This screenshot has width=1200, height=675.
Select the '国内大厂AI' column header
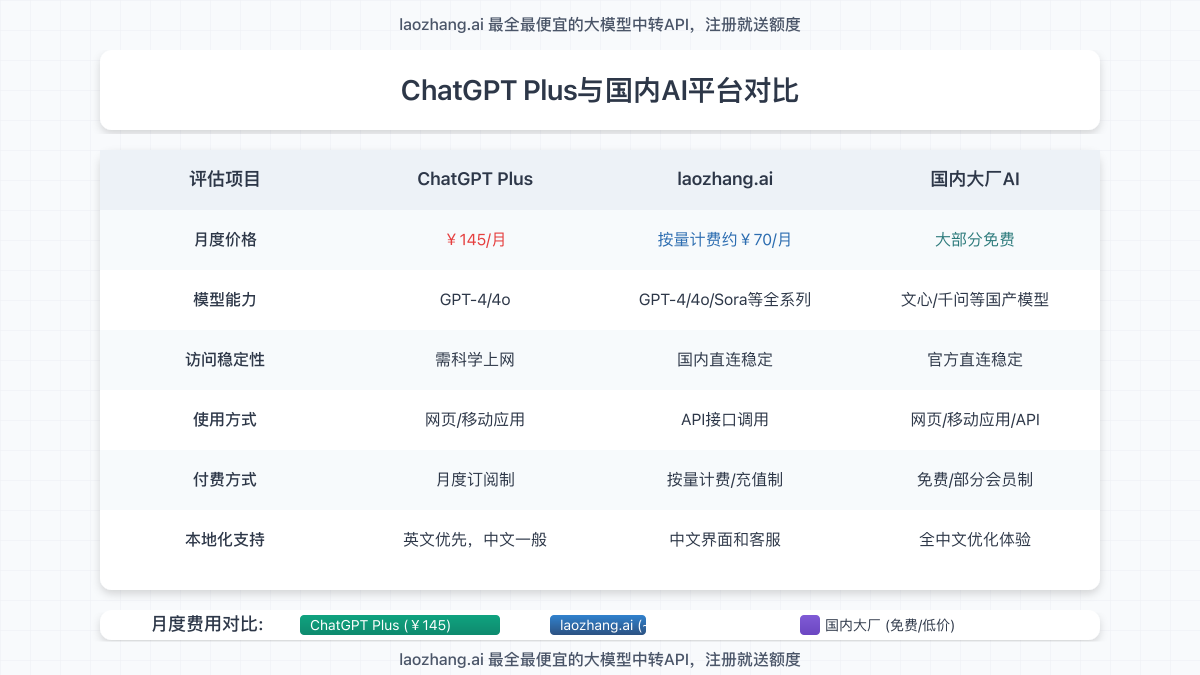pyautogui.click(x=975, y=180)
